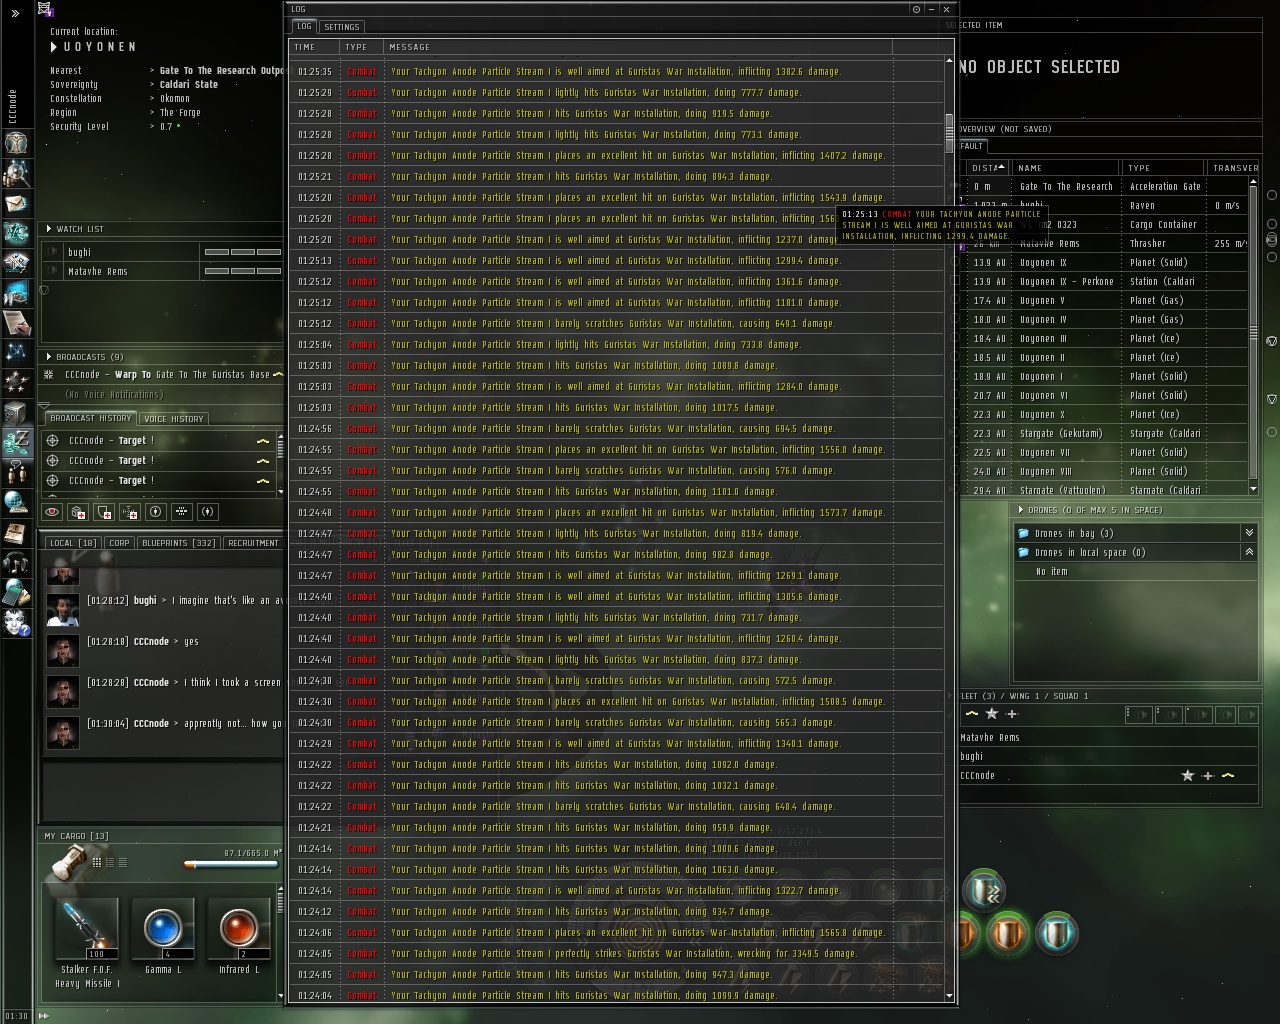Toggle the rightmost blue shield module button
This screenshot has height=1024, width=1280.
(x=1057, y=934)
